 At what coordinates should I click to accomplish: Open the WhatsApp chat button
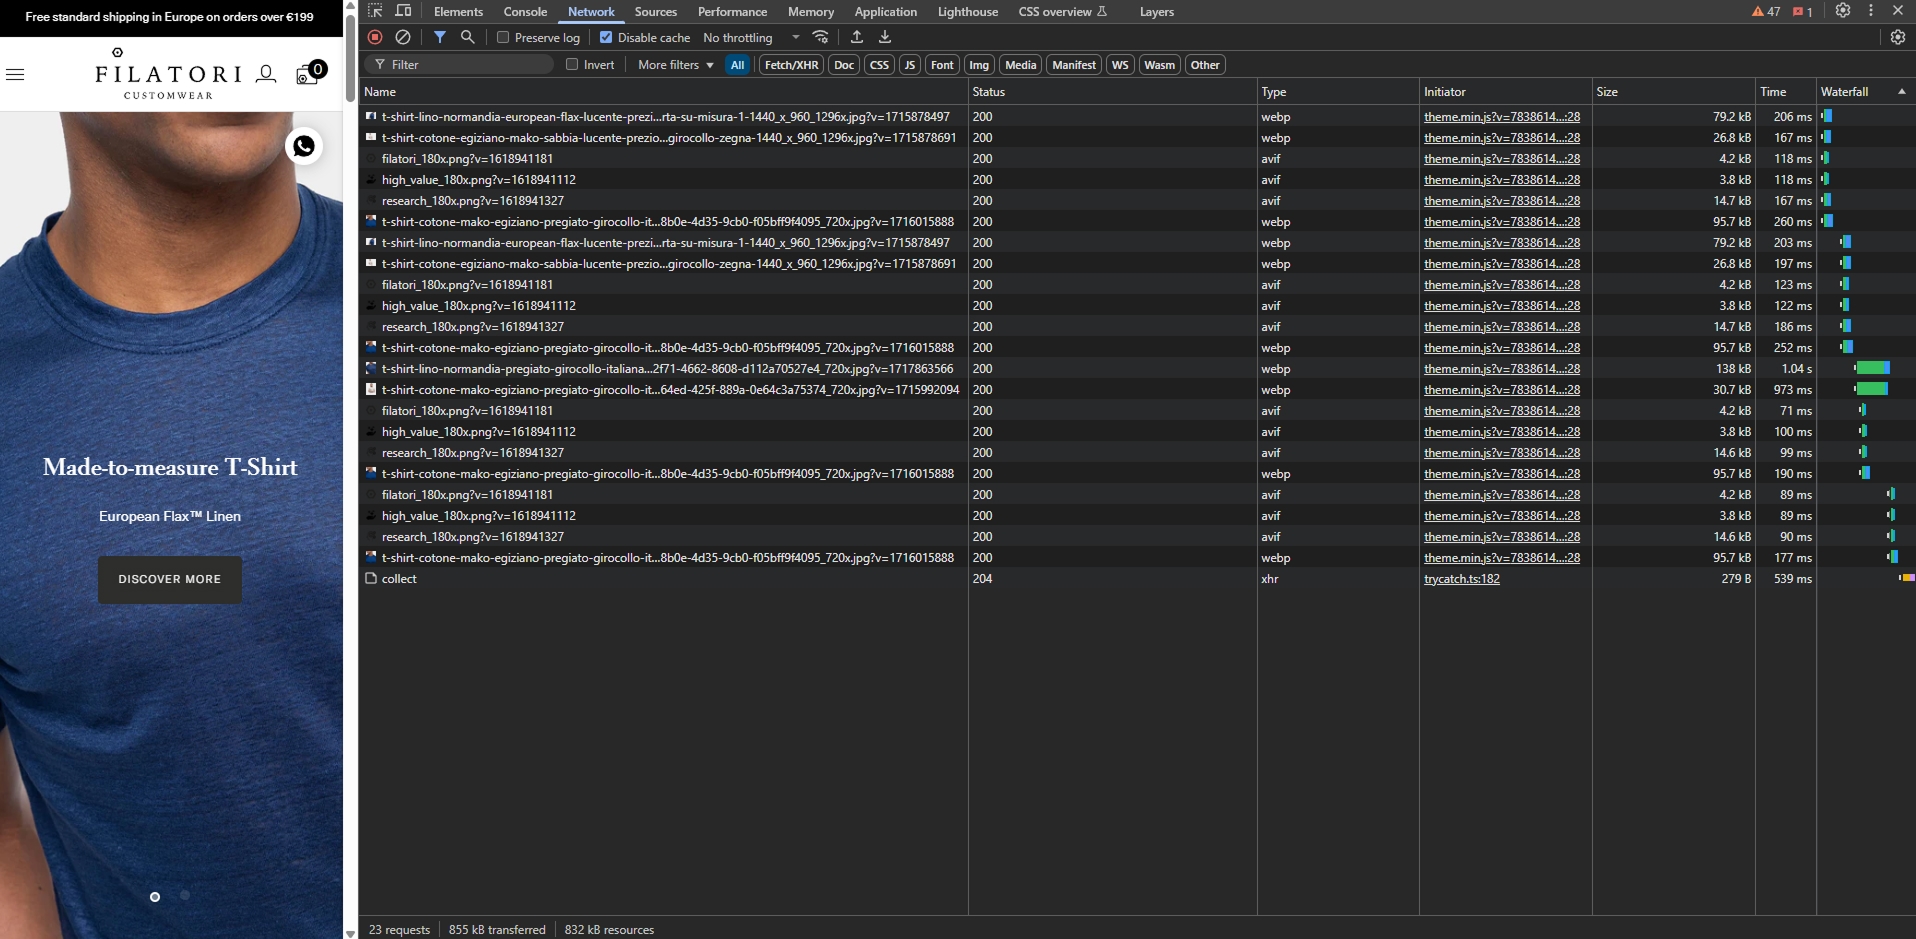[304, 146]
